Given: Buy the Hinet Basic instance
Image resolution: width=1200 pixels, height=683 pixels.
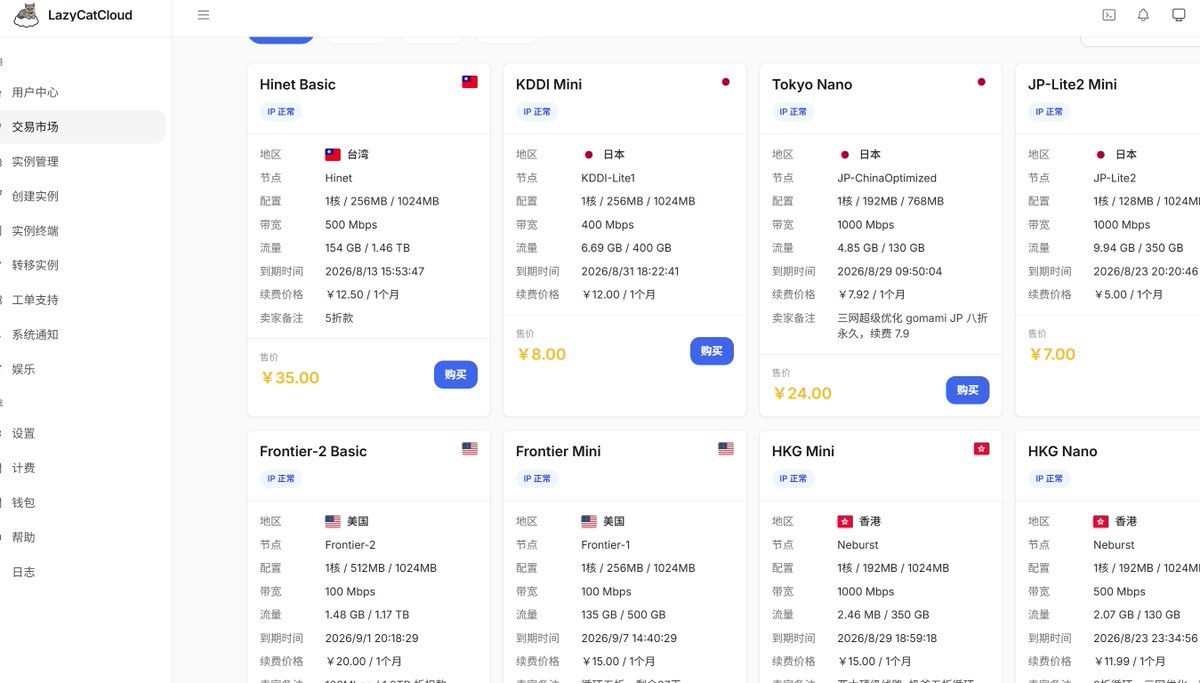Looking at the screenshot, I should pos(456,374).
